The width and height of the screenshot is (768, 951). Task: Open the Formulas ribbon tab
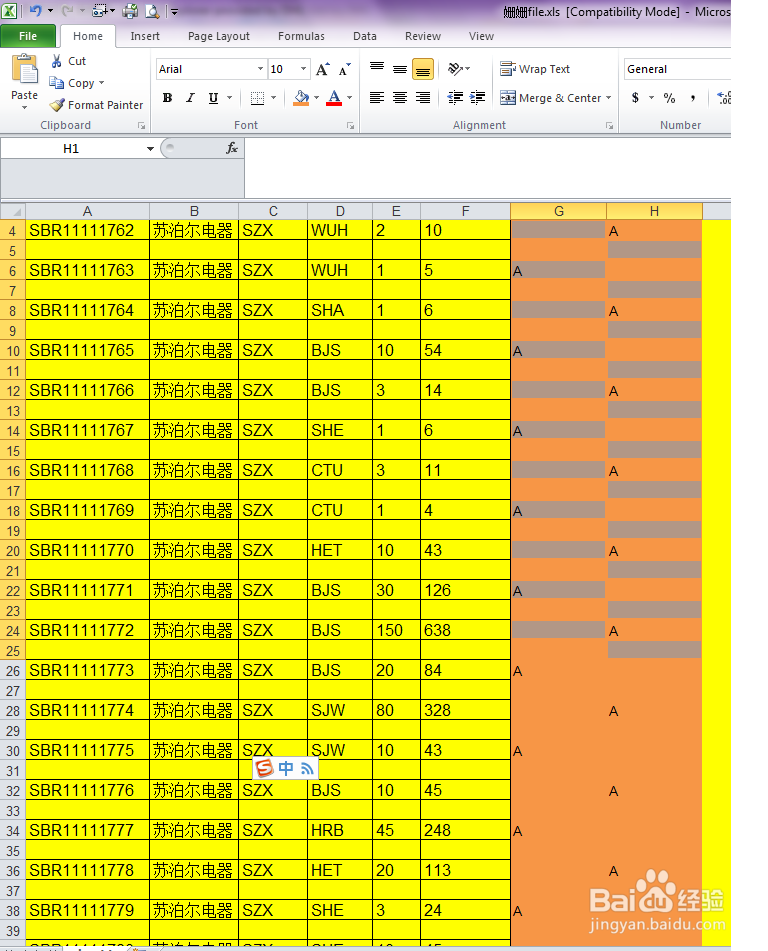click(301, 36)
